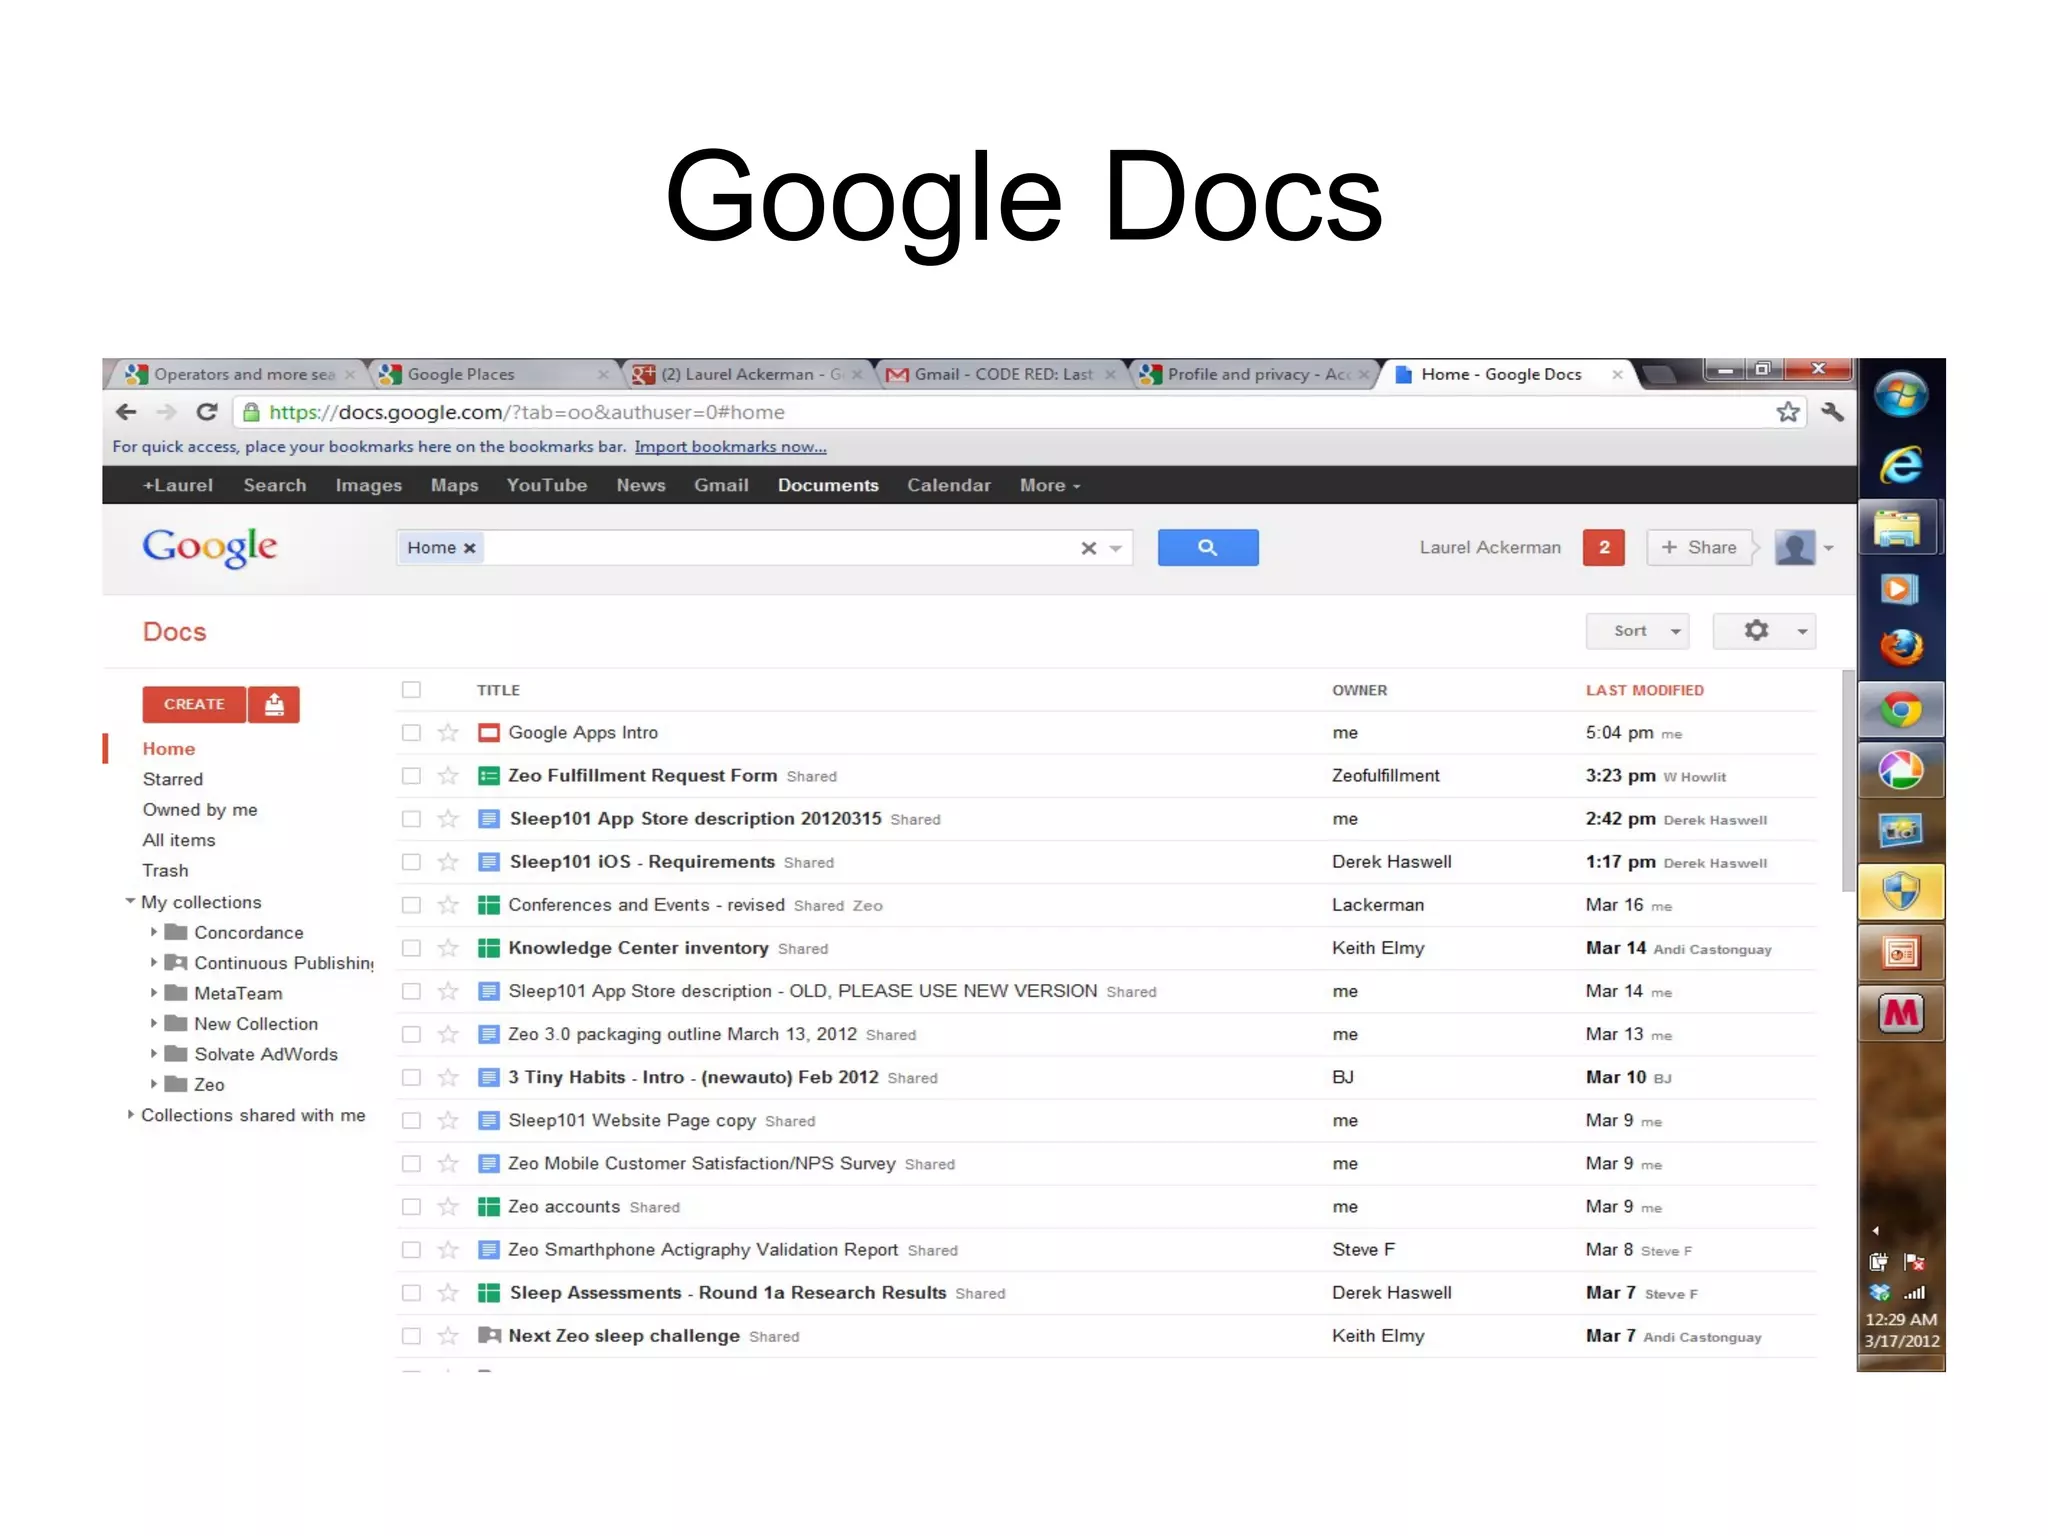Open the Sort dropdown
The height and width of the screenshot is (1536, 2048).
[1637, 631]
